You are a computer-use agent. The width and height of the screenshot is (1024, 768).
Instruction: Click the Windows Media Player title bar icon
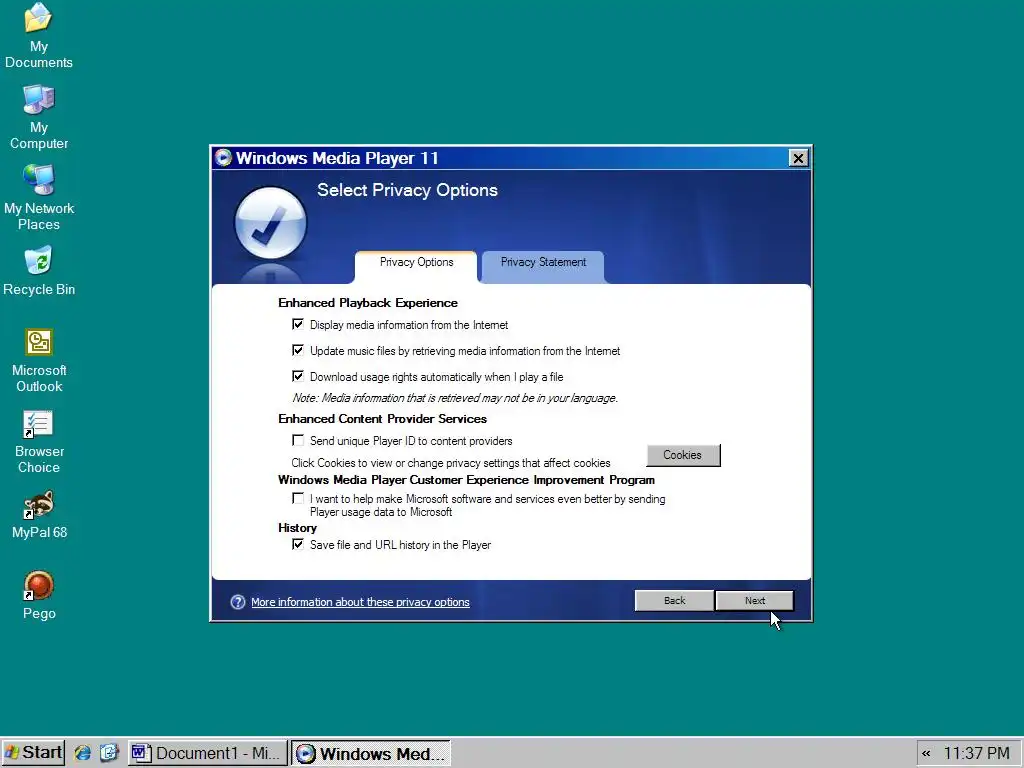point(223,158)
